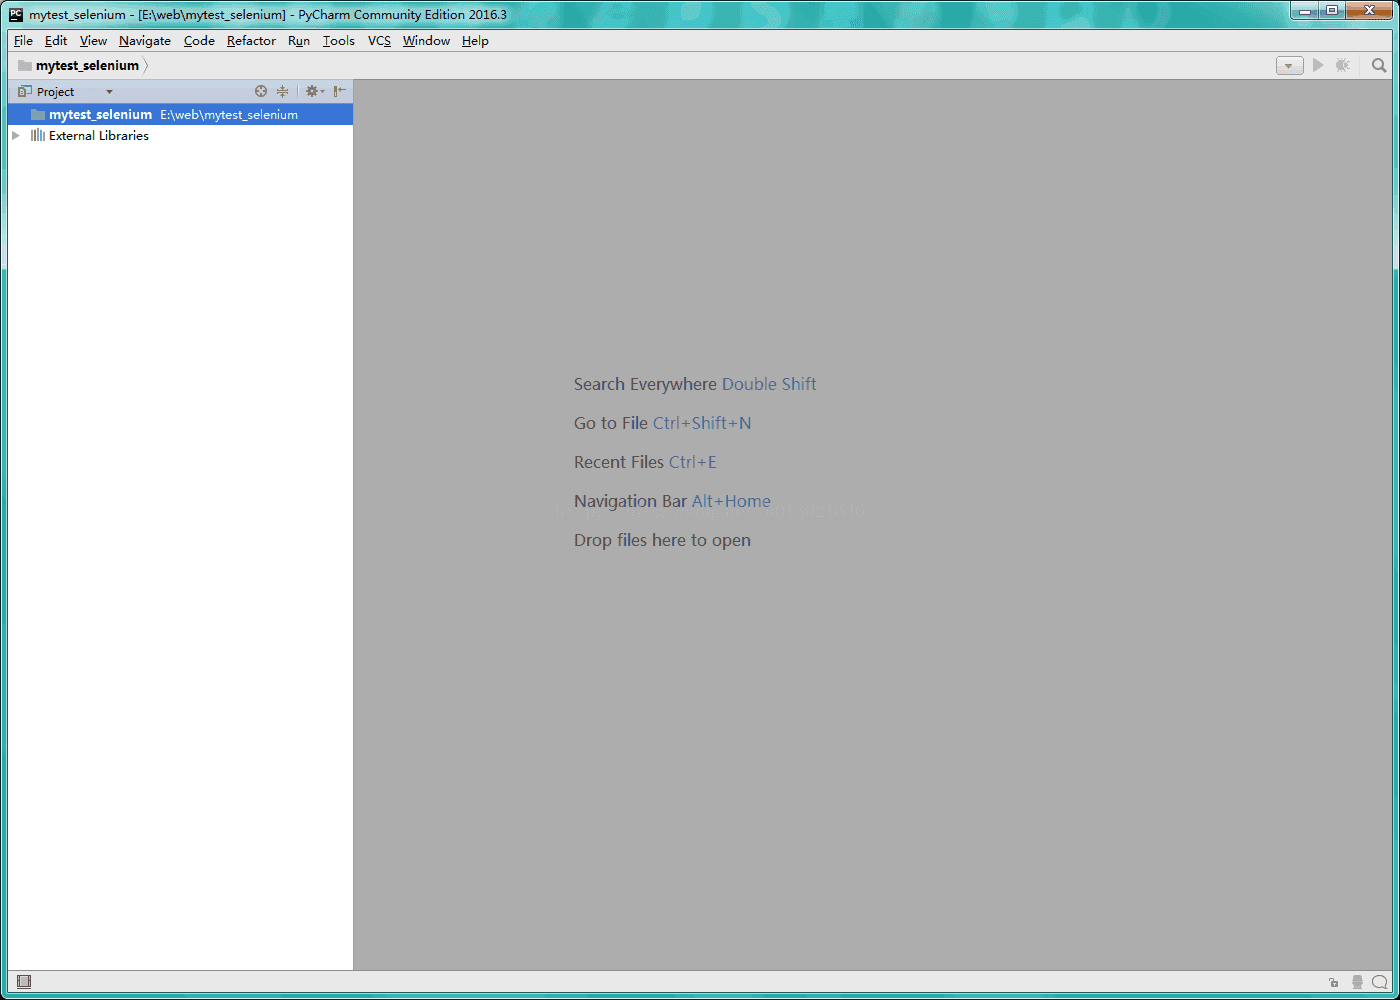This screenshot has height=1000, width=1400.
Task: Select External Libraries tree row
Action: (180, 136)
